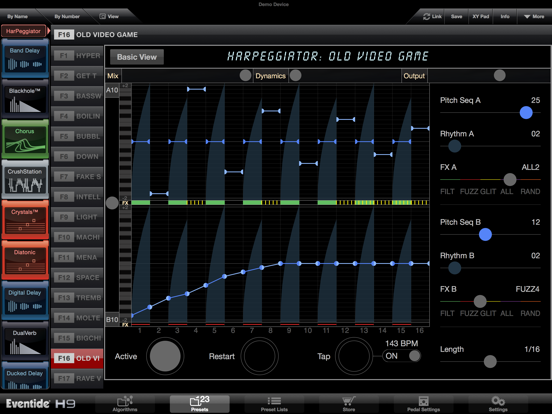Select preset F12 SPACE
Image resolution: width=552 pixels, height=414 pixels.
[77, 277]
